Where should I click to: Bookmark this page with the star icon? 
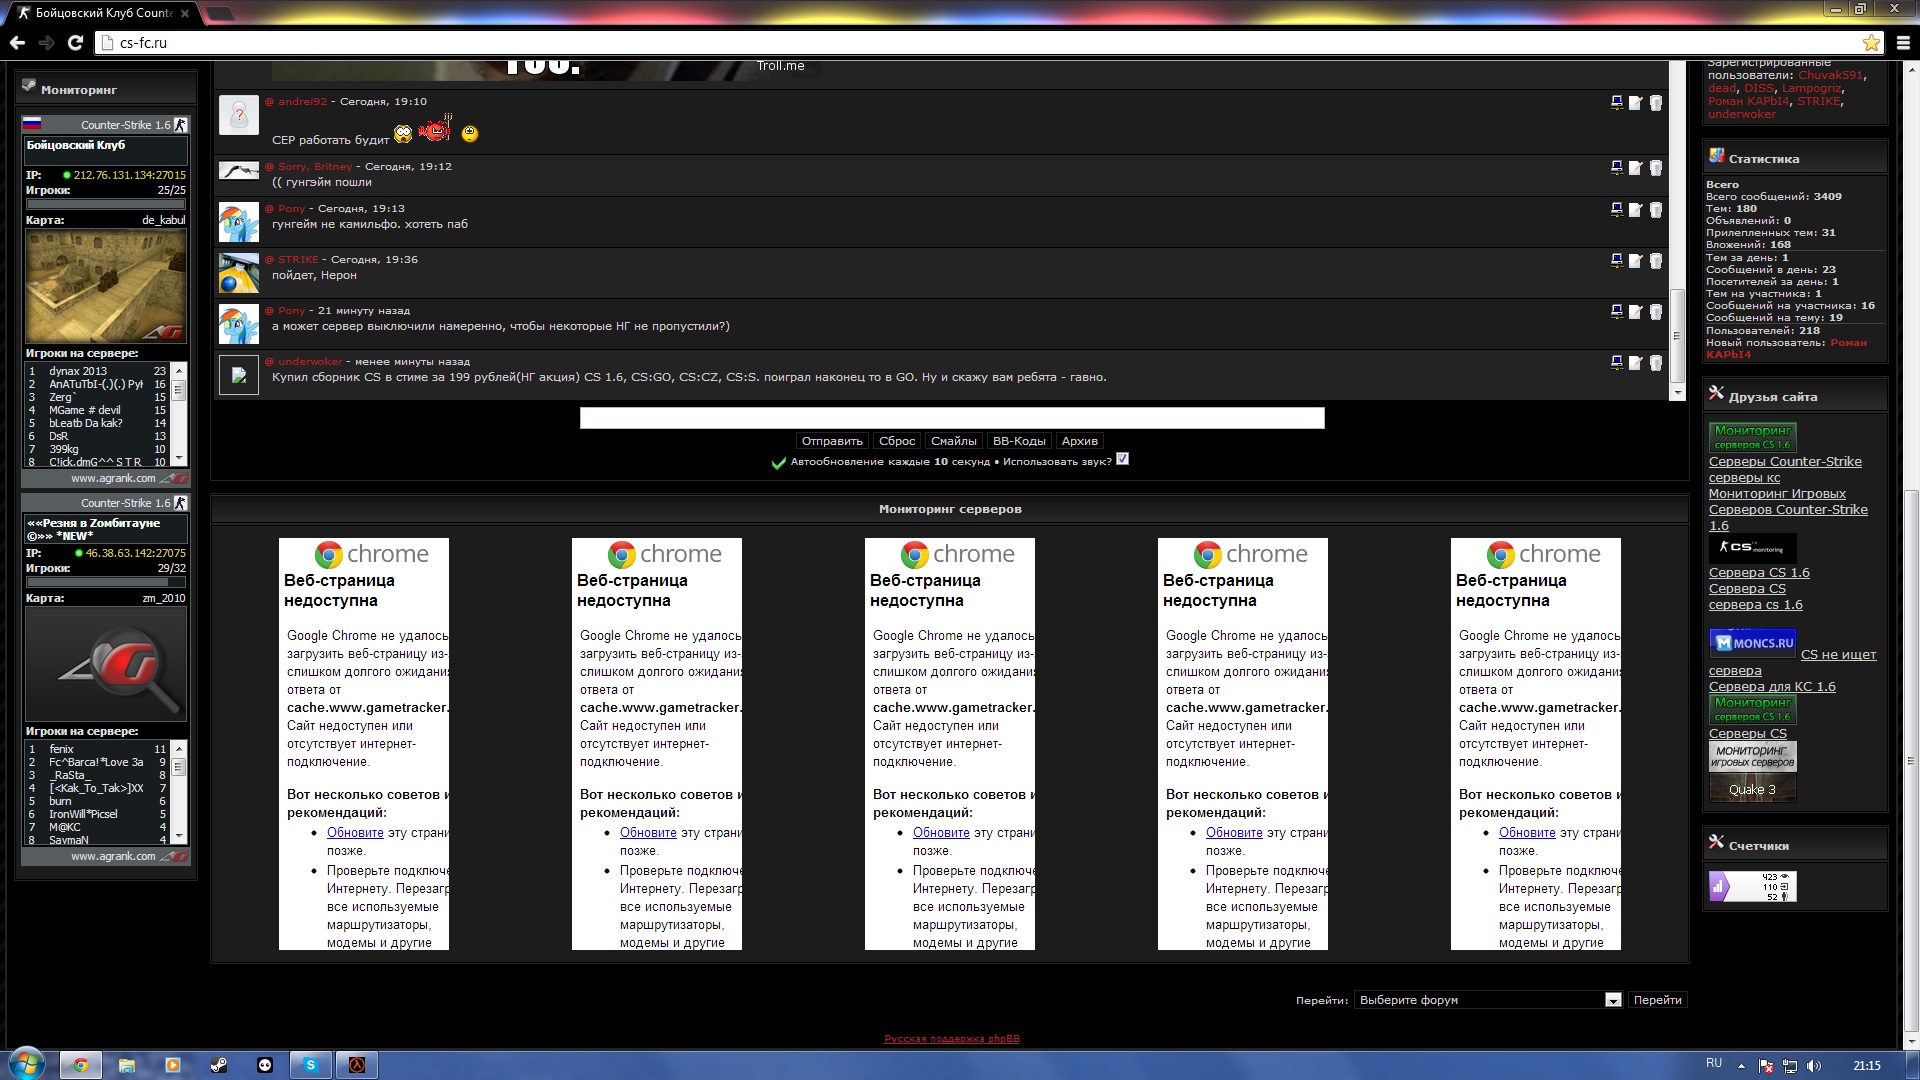coord(1871,43)
